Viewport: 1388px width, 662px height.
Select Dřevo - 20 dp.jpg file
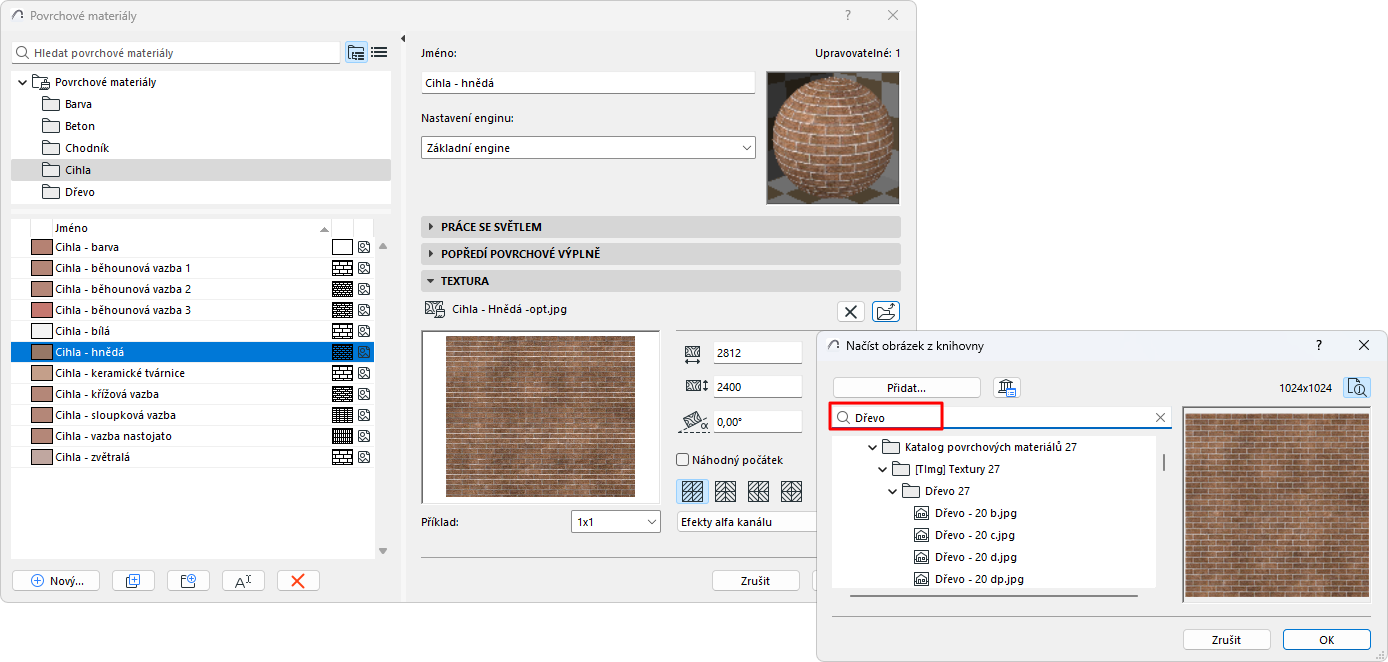(x=969, y=579)
